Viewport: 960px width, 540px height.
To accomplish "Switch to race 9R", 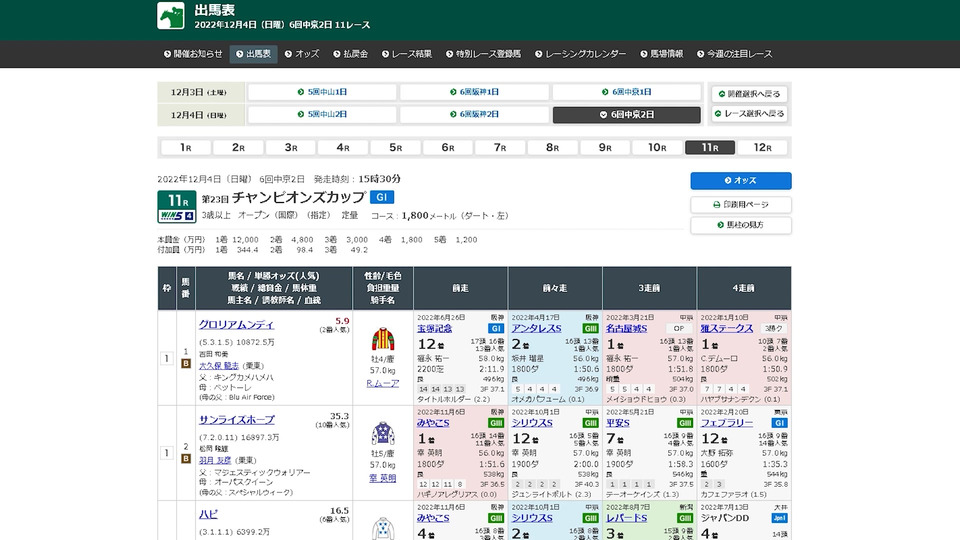I will click(x=605, y=148).
